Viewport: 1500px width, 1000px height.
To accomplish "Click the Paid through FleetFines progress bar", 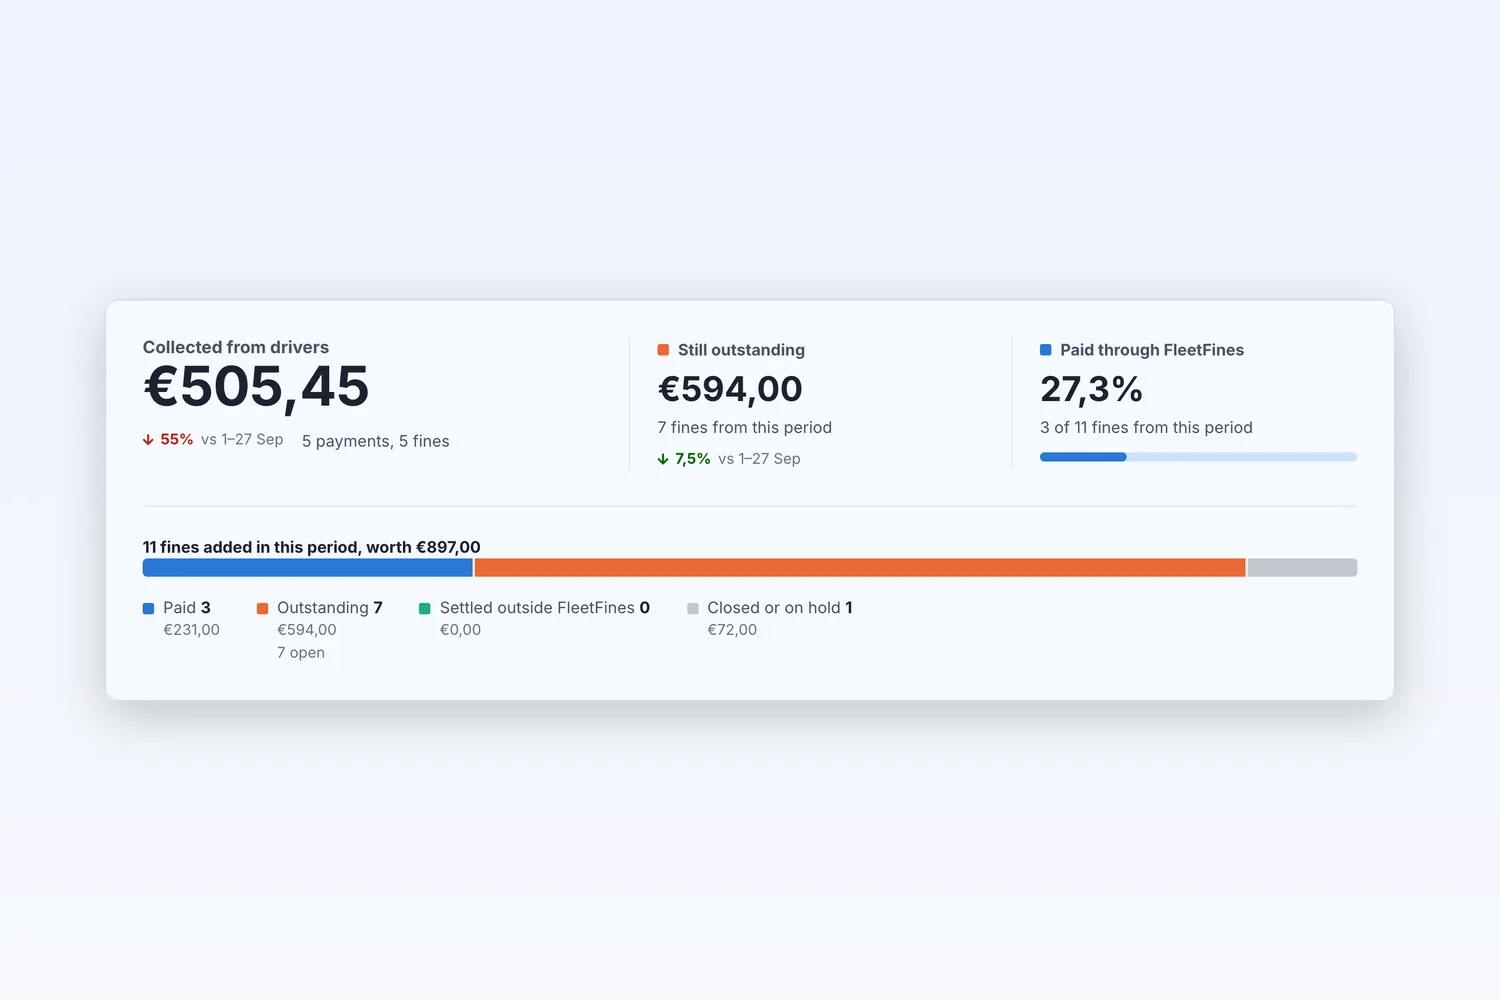I will pyautogui.click(x=1198, y=457).
